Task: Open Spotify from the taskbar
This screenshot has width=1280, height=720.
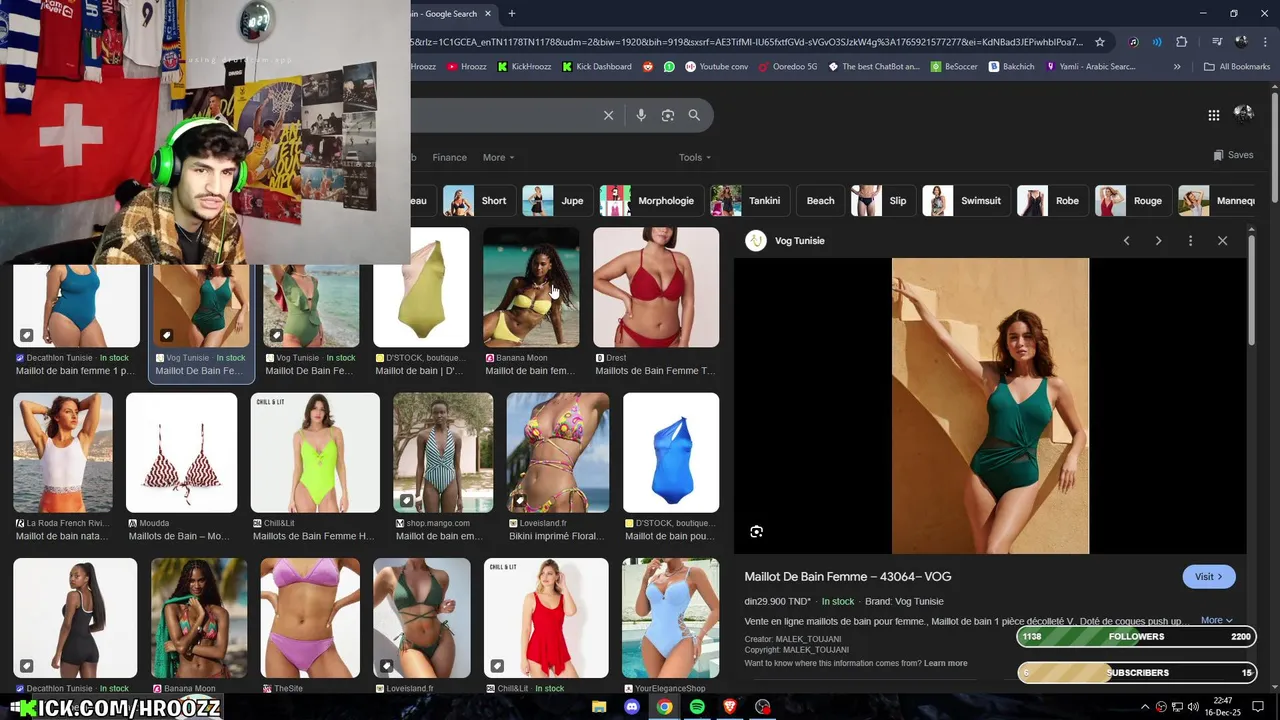Action: (697, 707)
